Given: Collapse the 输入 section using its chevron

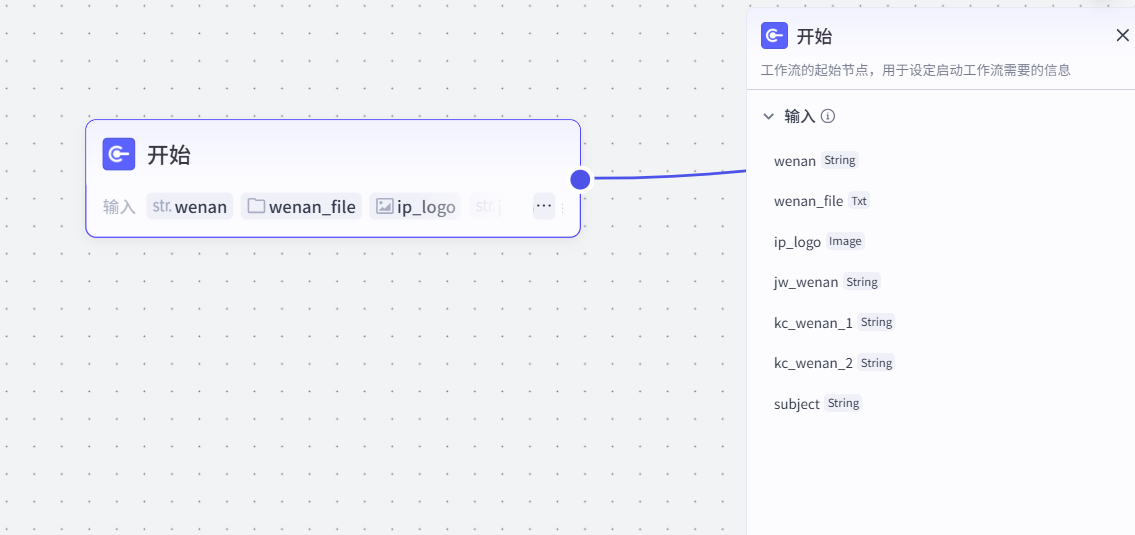Looking at the screenshot, I should 768,116.
